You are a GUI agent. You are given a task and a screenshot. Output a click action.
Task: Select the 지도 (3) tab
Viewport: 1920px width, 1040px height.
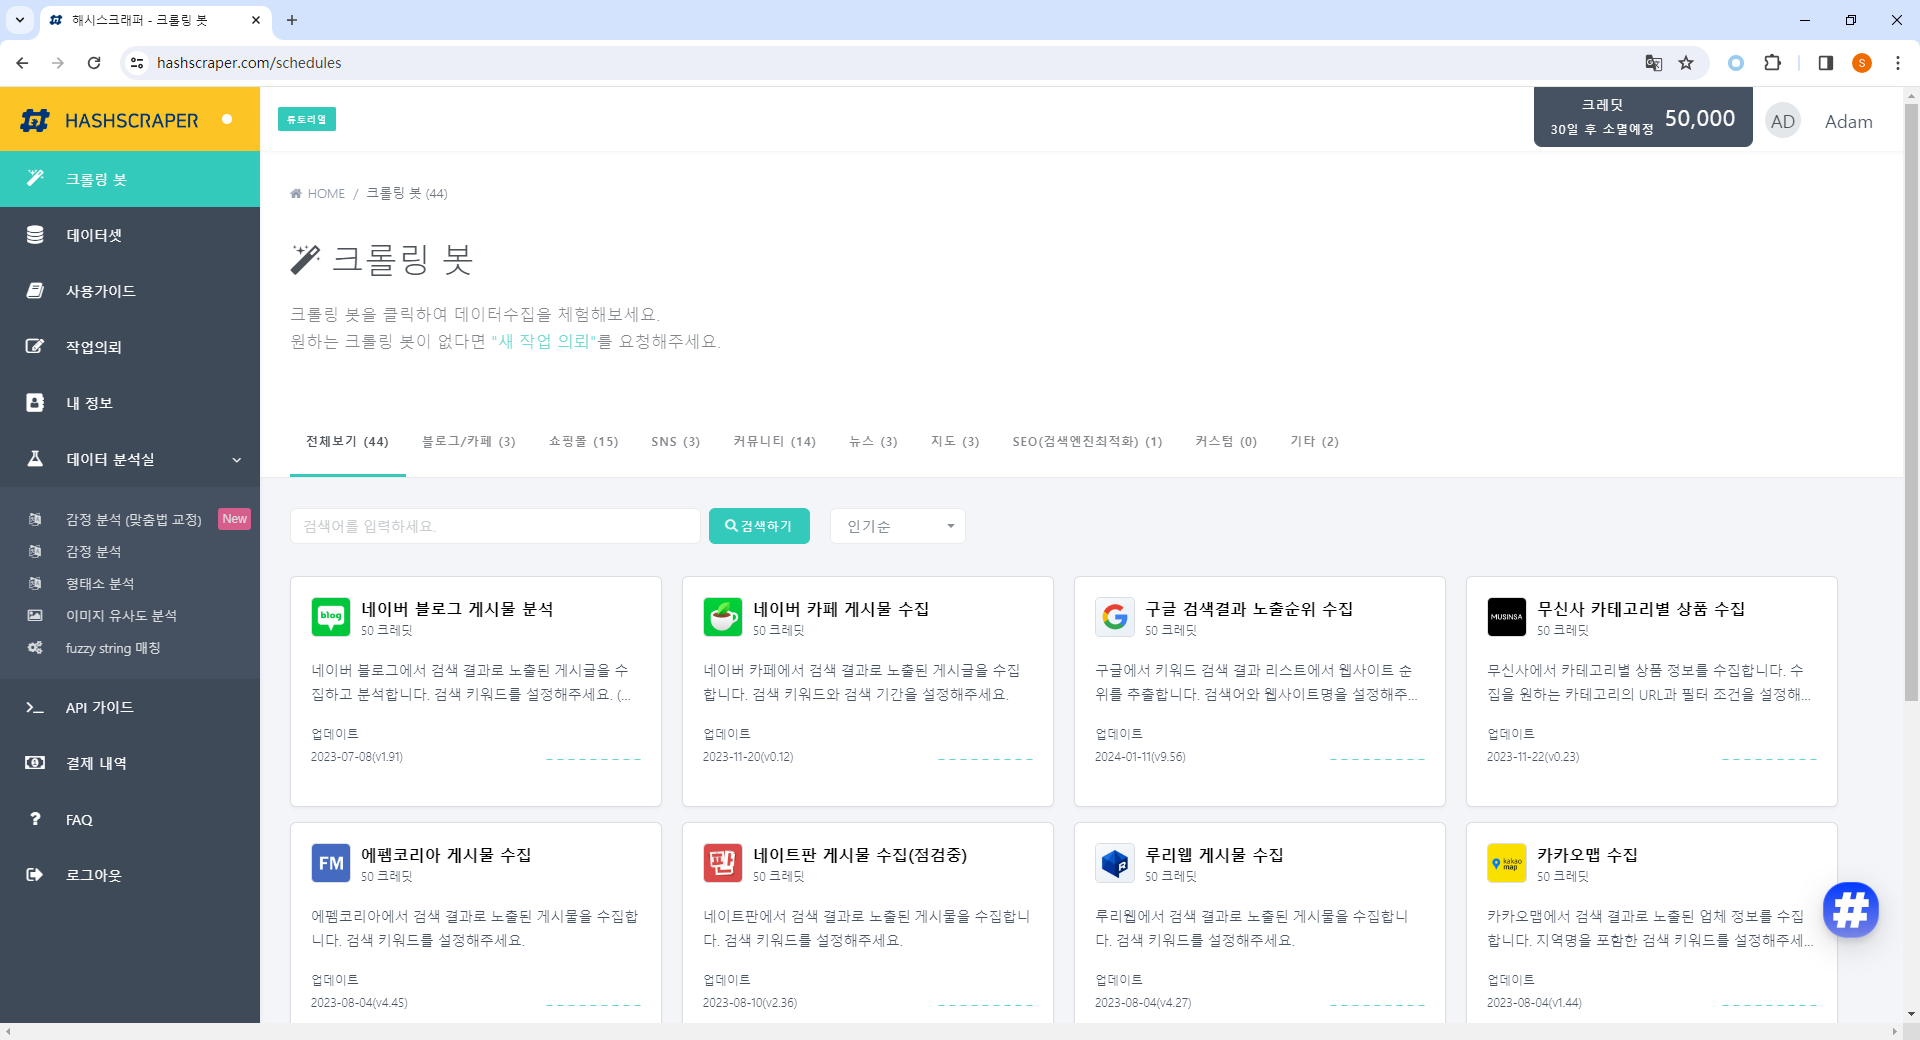point(955,441)
